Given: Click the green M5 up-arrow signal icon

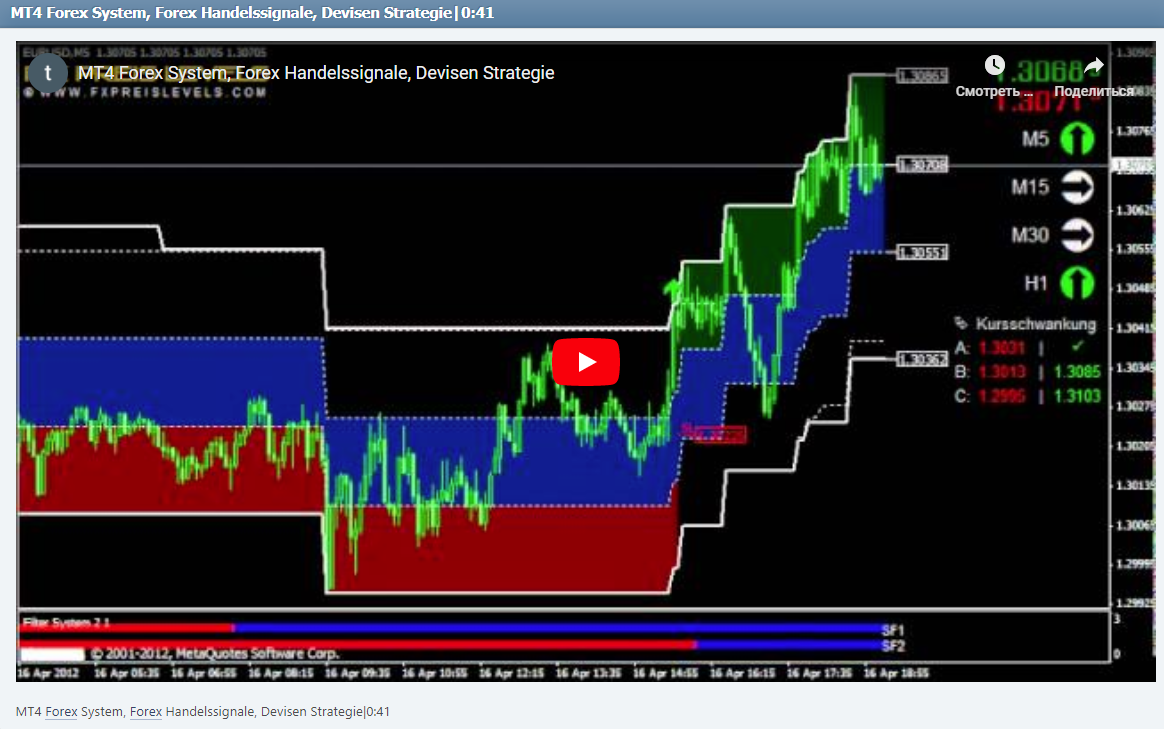Looking at the screenshot, I should click(x=1077, y=139).
